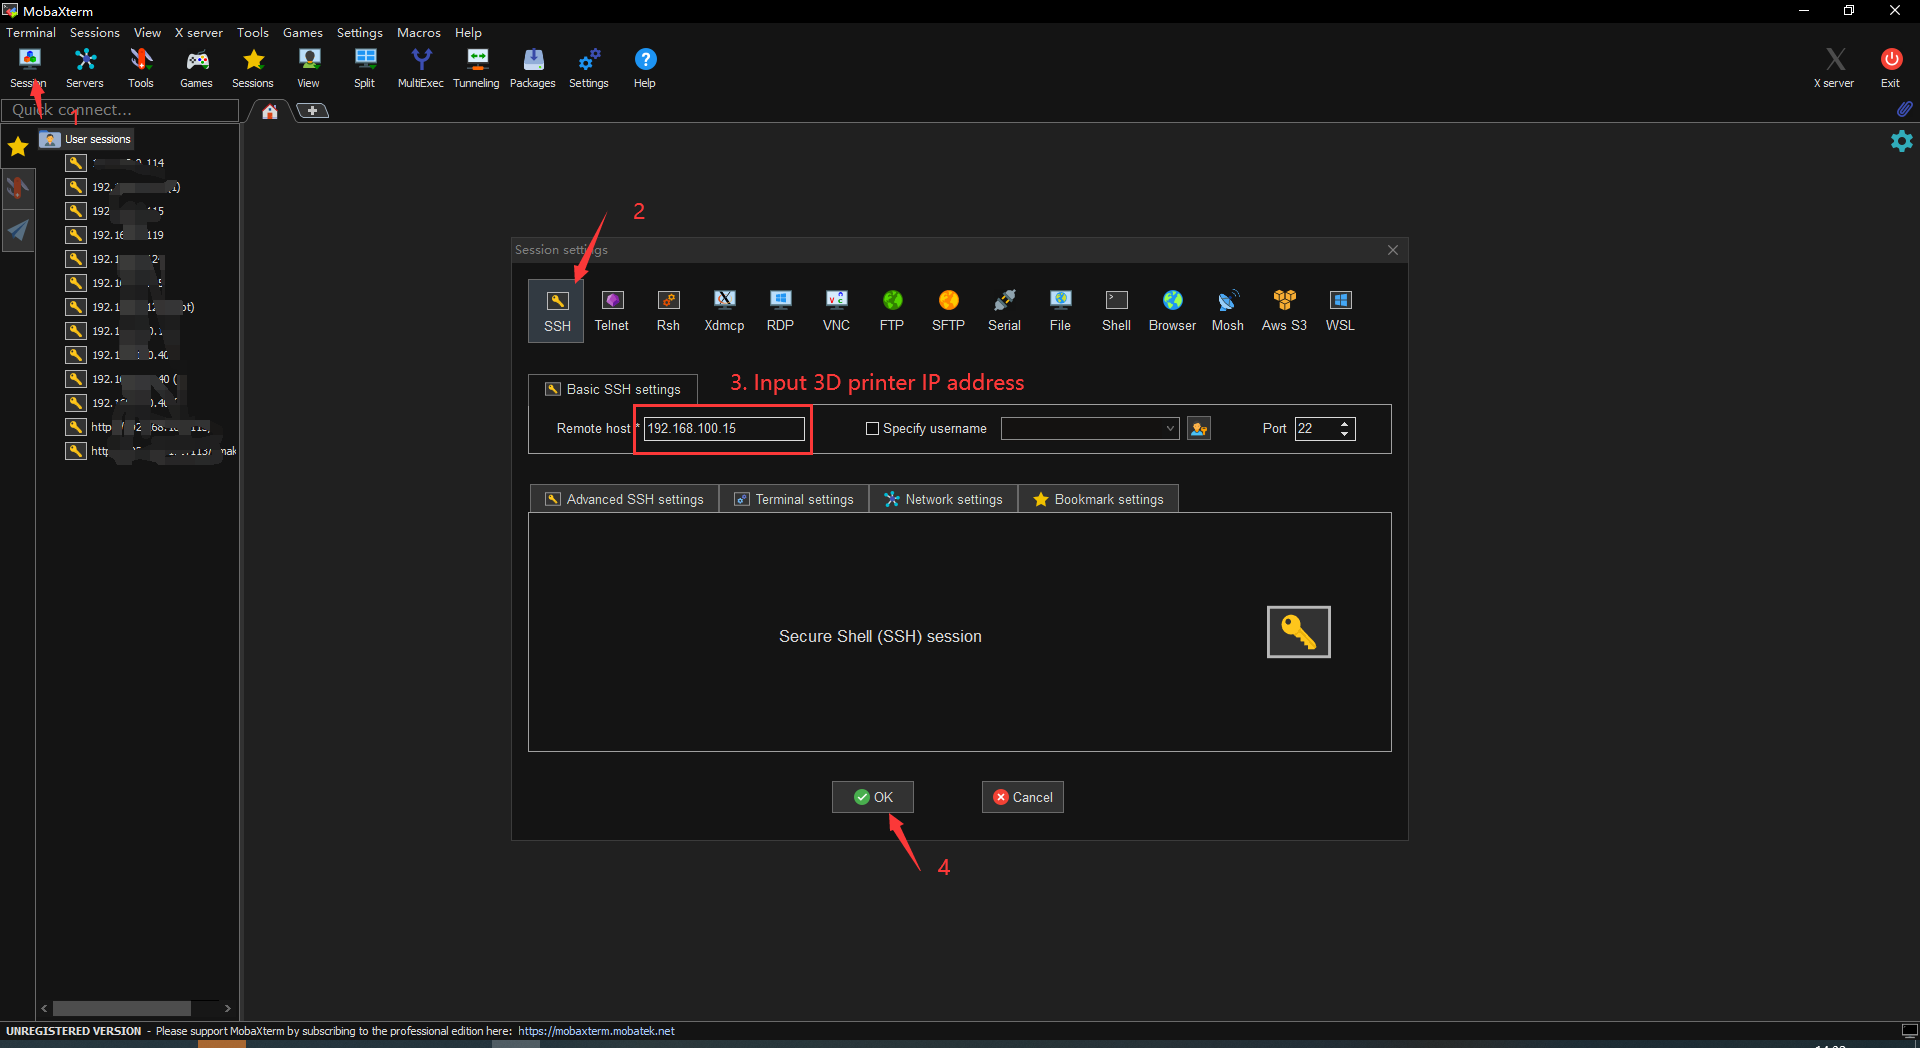Click the paper plane sidebar icon
Image resolution: width=1920 pixels, height=1048 pixels.
pyautogui.click(x=18, y=231)
